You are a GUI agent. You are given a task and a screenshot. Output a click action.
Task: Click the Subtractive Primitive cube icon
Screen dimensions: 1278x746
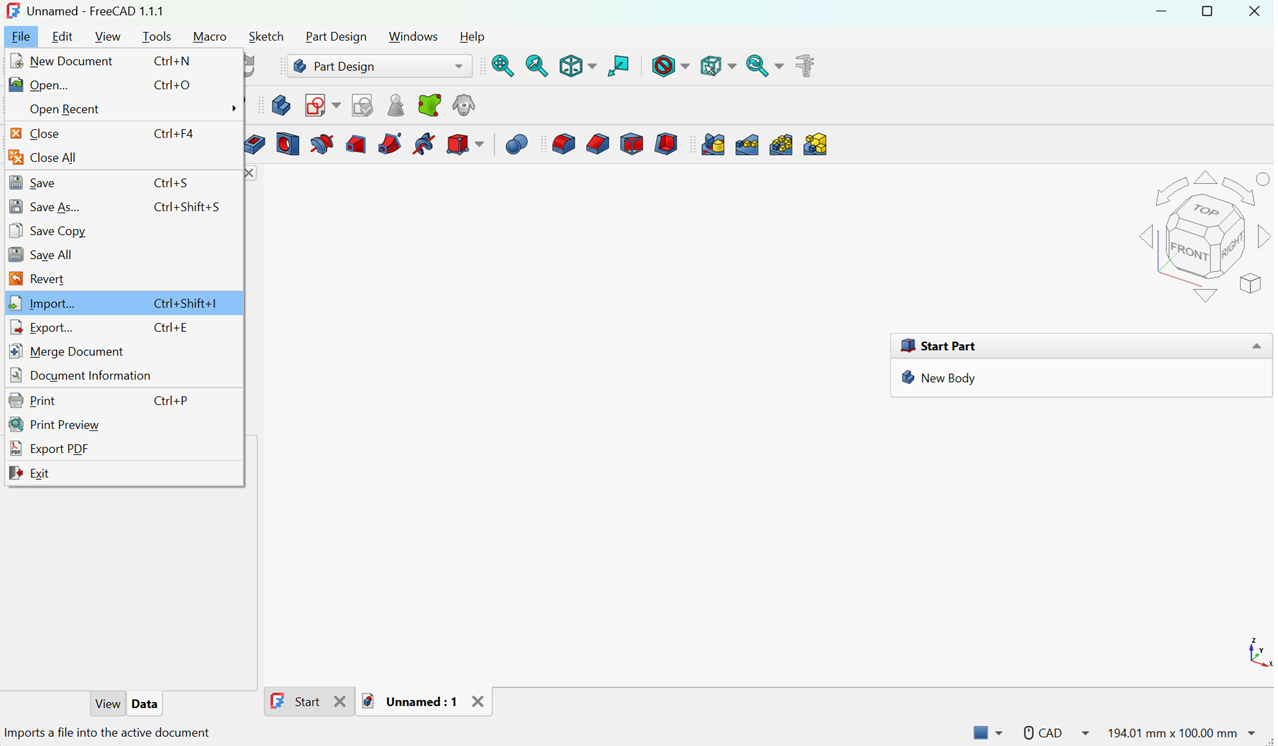tap(458, 144)
